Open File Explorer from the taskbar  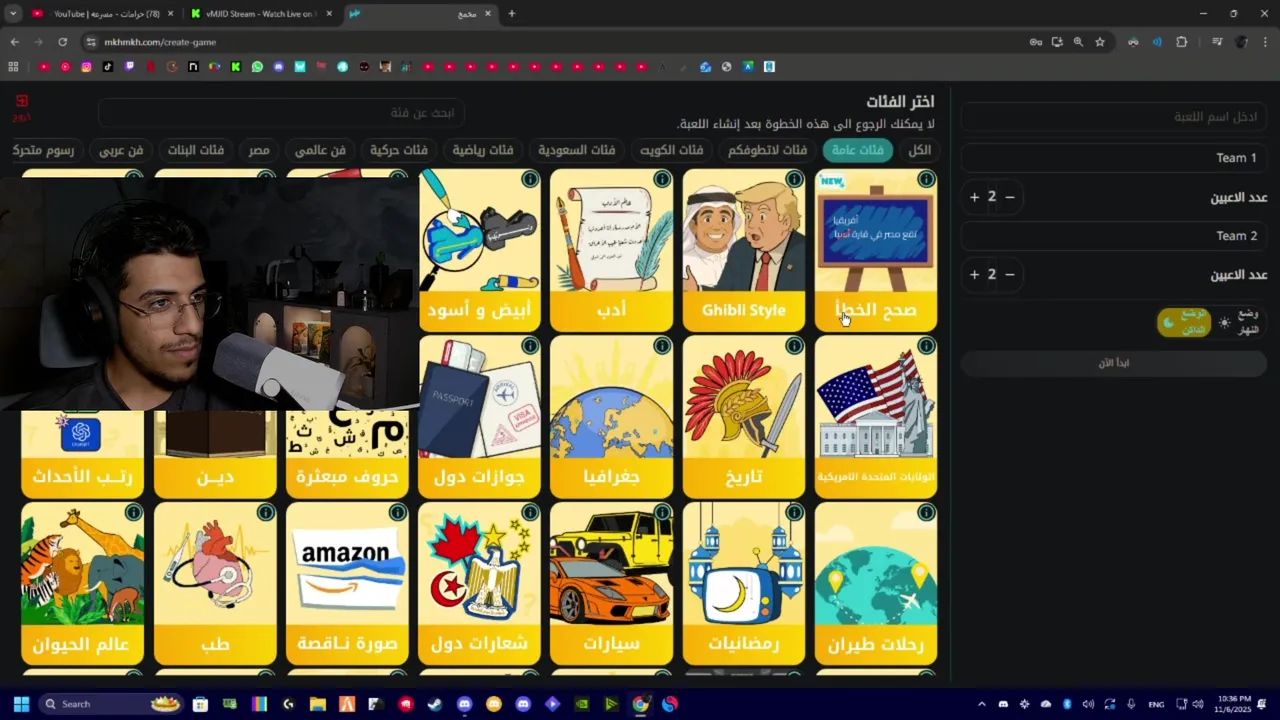click(x=318, y=704)
